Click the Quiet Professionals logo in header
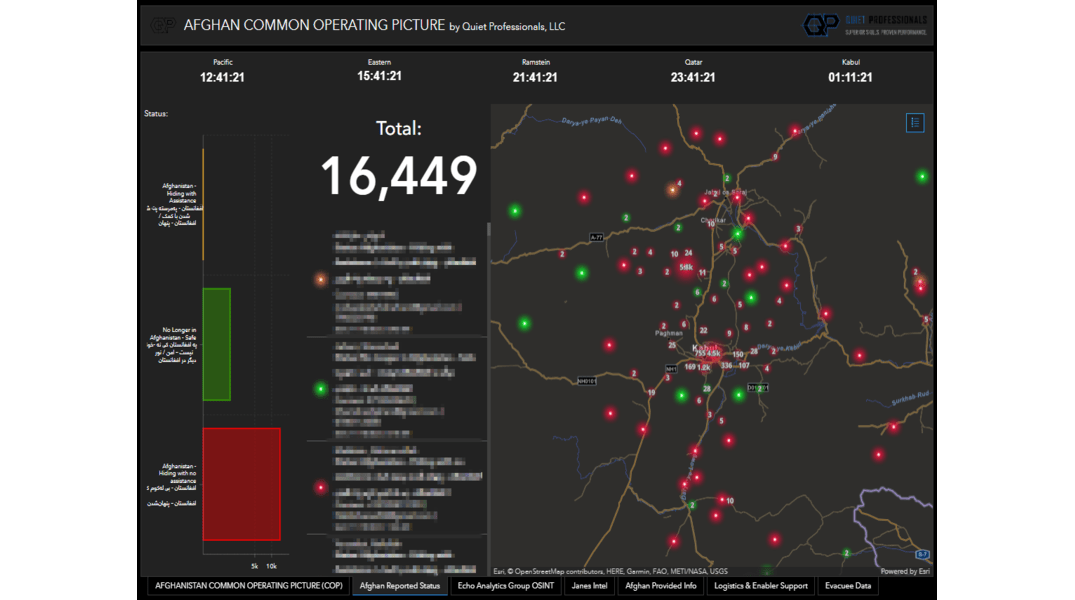Image resolution: width=1075 pixels, height=600 pixels. click(865, 25)
